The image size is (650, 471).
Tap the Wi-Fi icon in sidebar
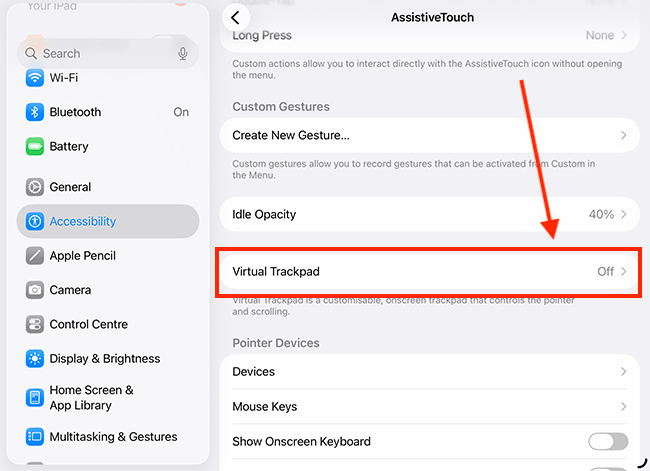click(x=35, y=78)
